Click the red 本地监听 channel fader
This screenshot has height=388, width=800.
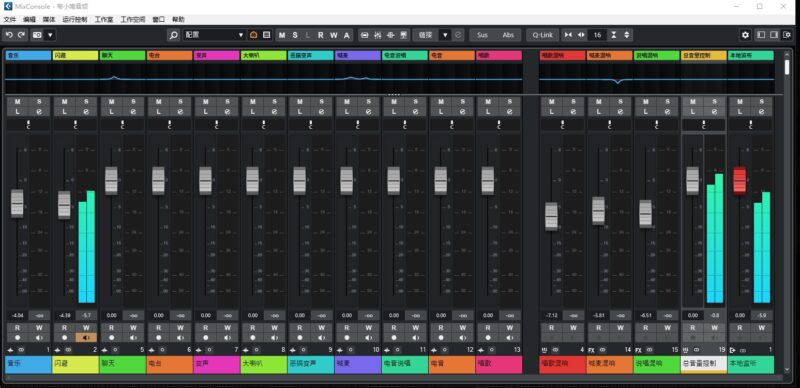click(x=739, y=181)
